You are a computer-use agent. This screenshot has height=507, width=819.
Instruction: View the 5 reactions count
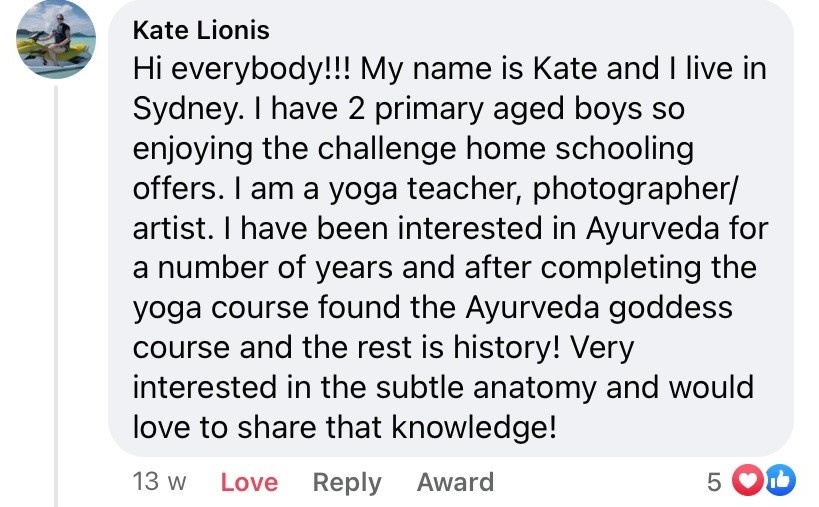(713, 482)
